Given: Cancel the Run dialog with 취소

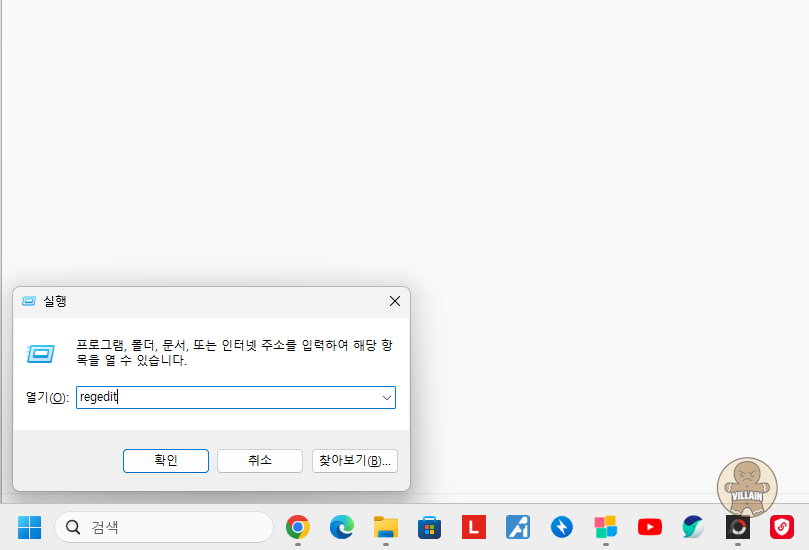Looking at the screenshot, I should tap(260, 461).
